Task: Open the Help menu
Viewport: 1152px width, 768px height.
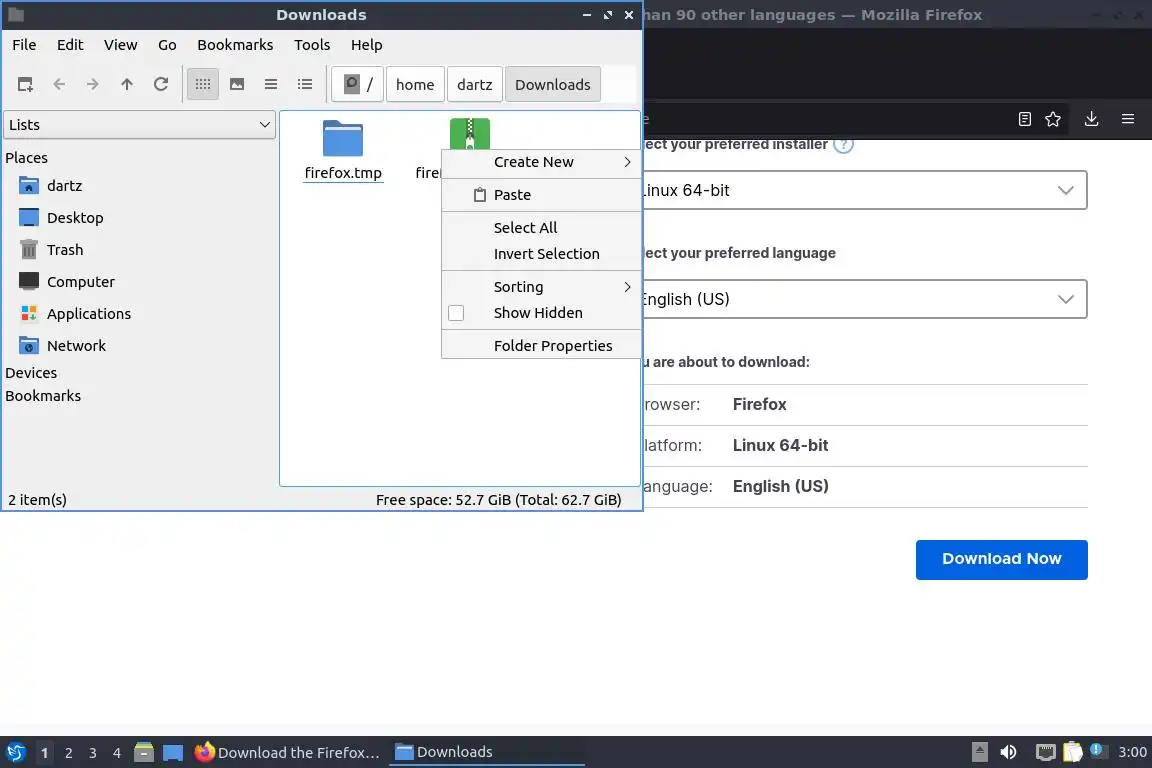Action: coord(367,45)
